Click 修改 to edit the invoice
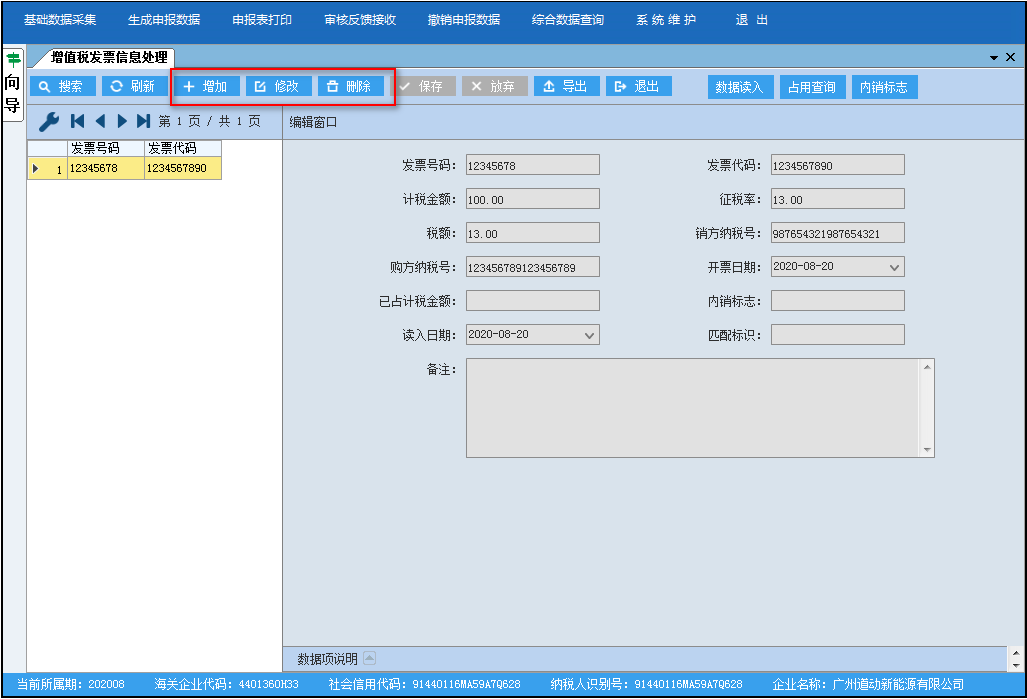 278,87
